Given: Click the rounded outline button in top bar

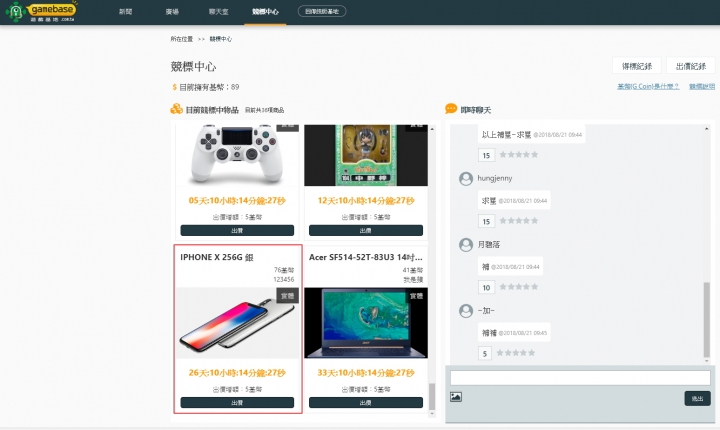Looking at the screenshot, I should click(322, 11).
